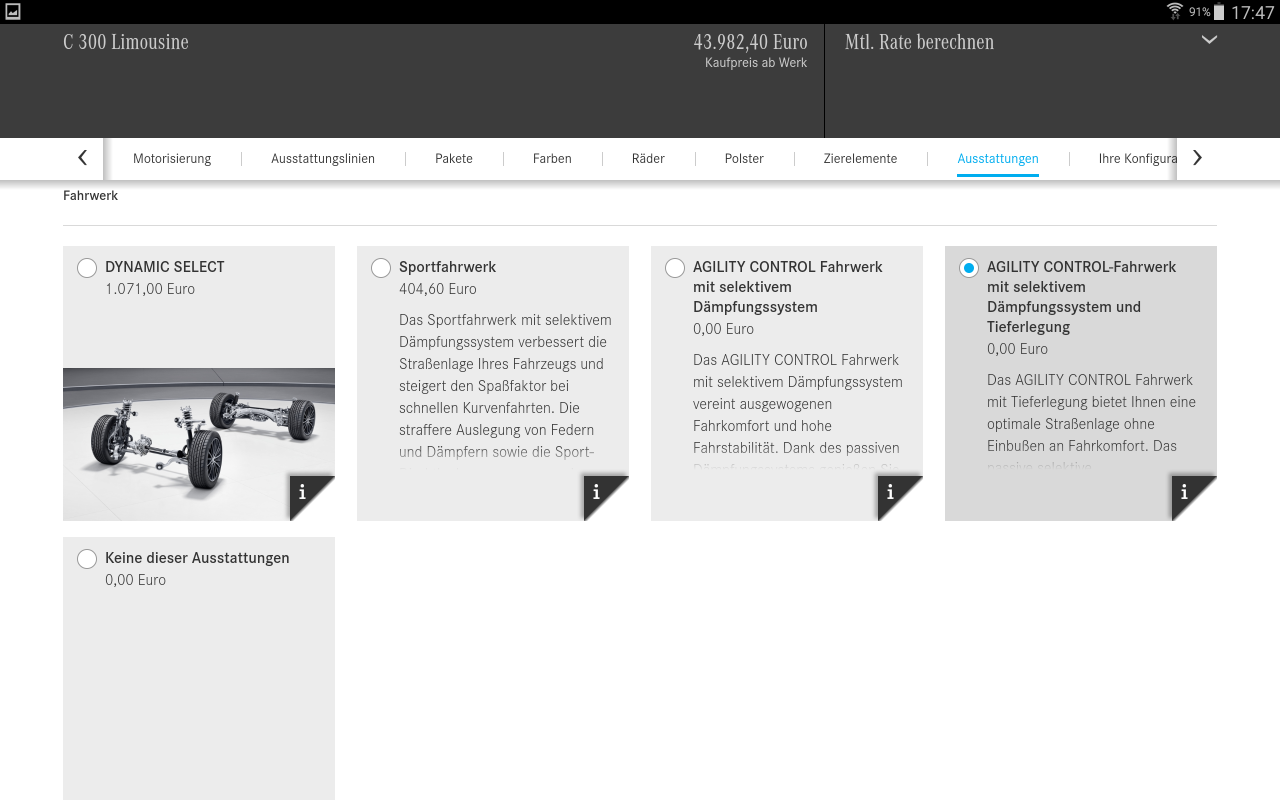Choose Keine dieser Ausstattungen radio button

tap(87, 558)
